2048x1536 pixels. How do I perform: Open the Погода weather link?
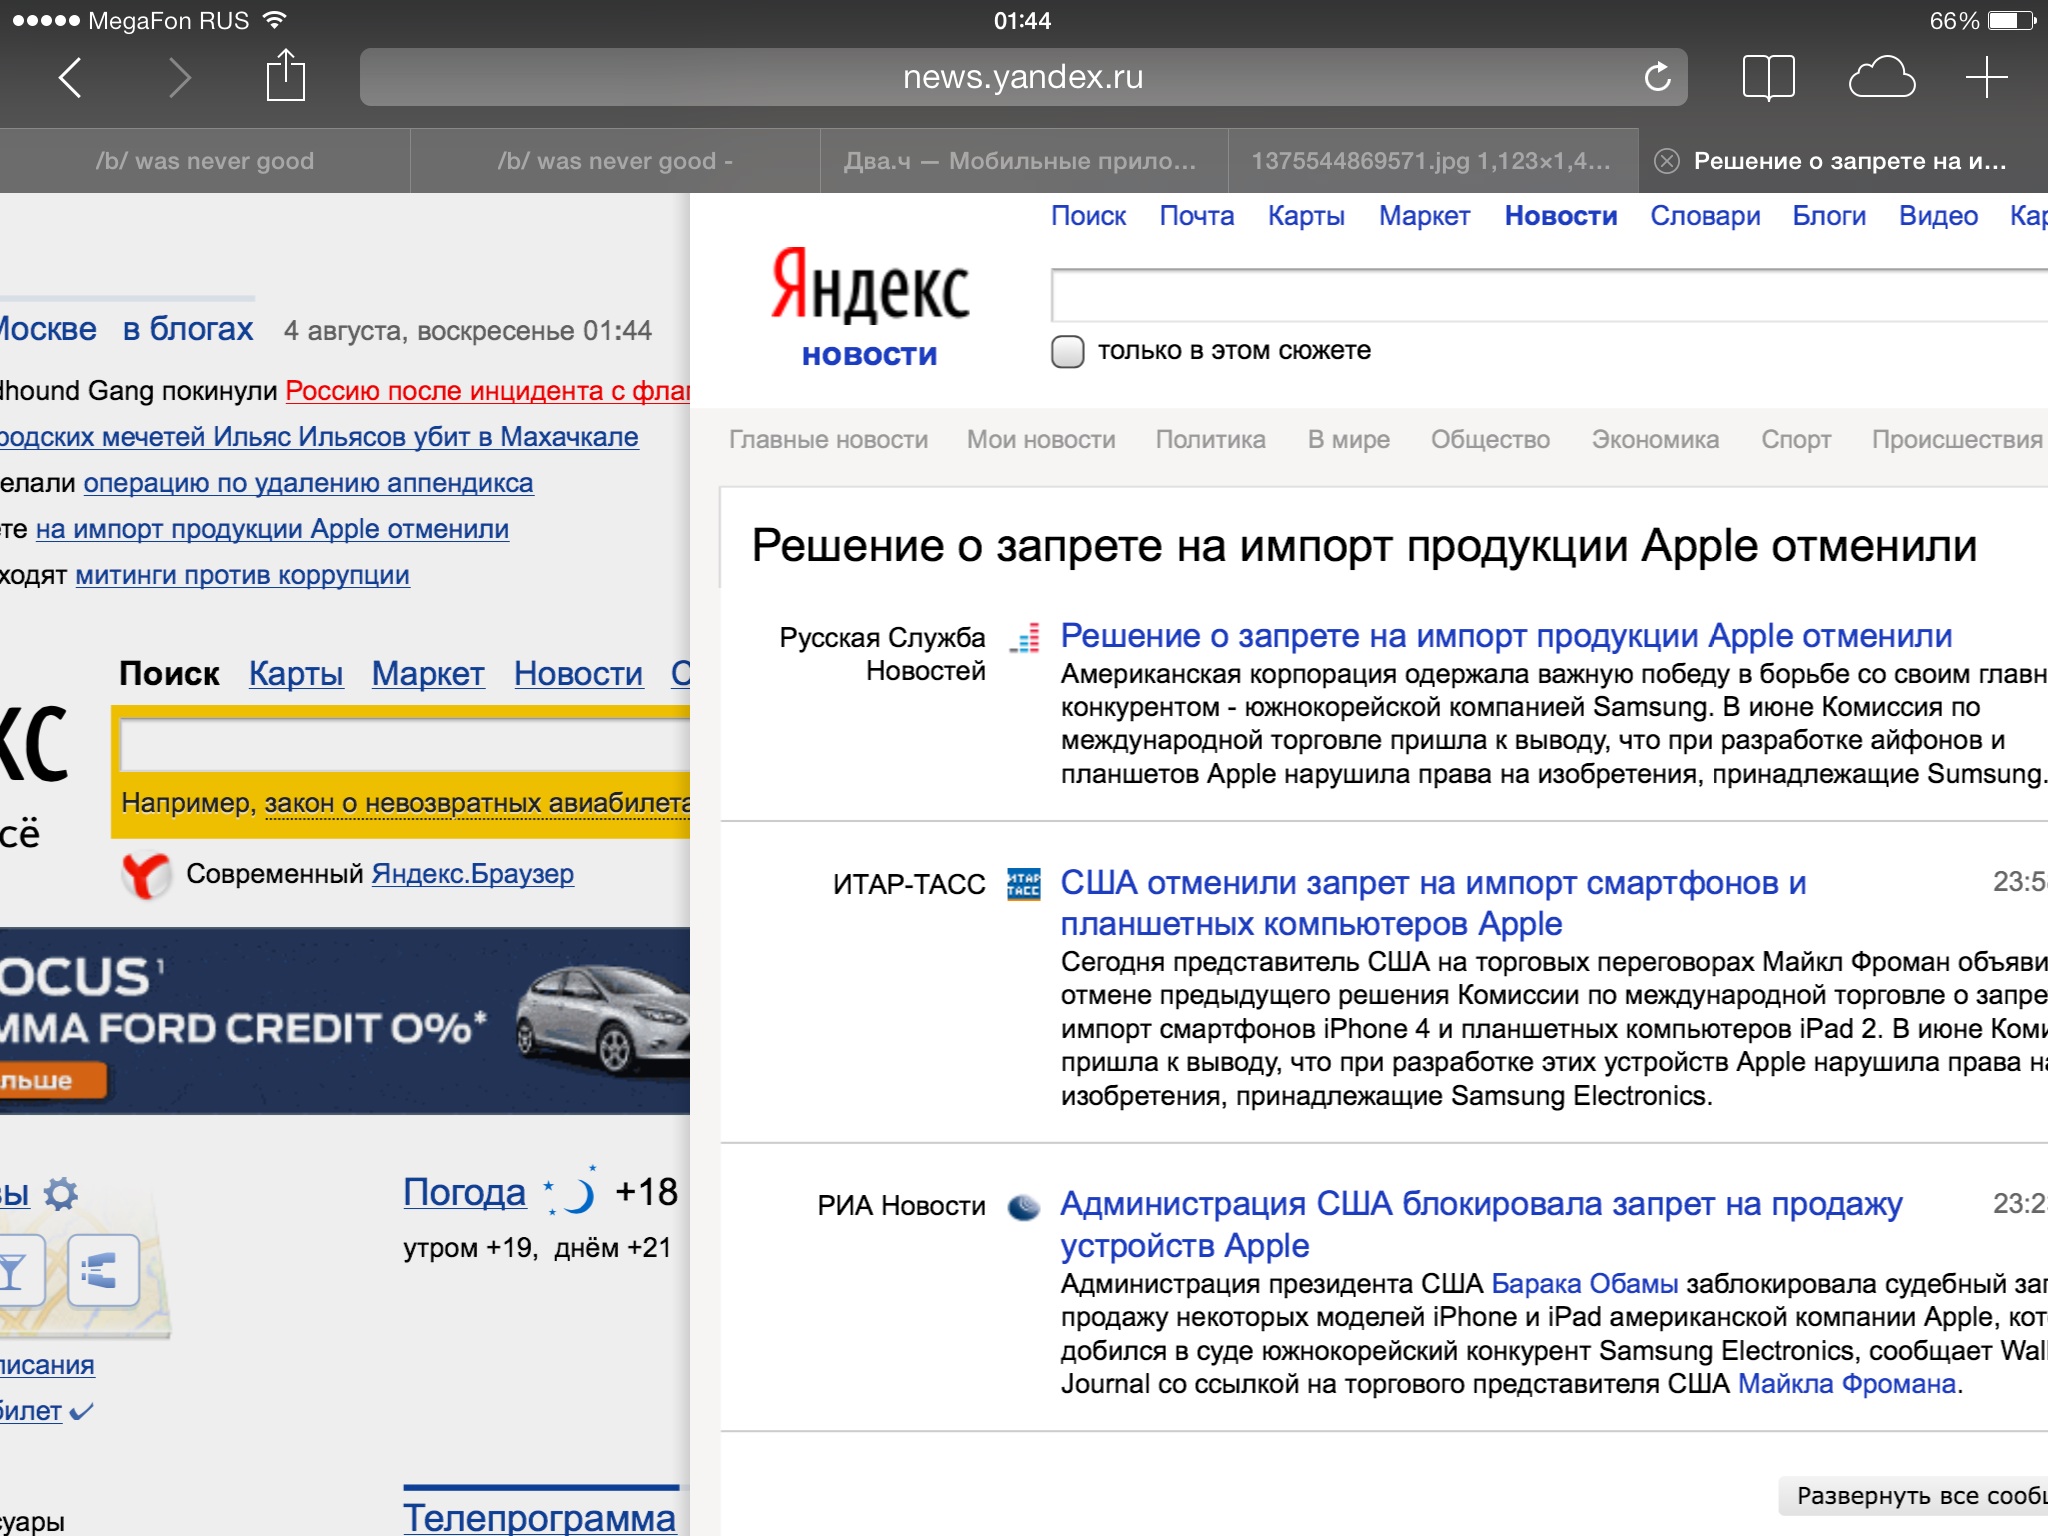point(464,1192)
